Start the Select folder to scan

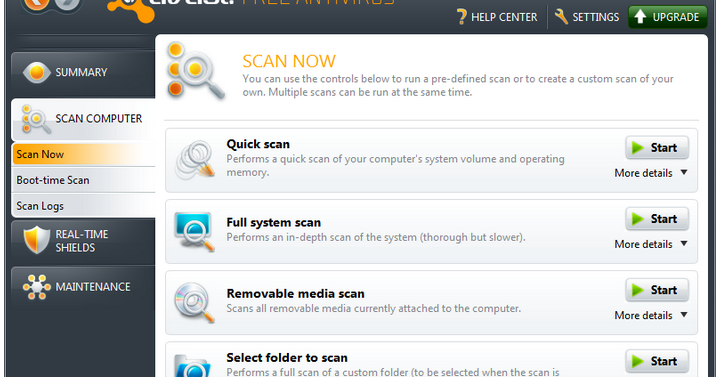pos(657,361)
